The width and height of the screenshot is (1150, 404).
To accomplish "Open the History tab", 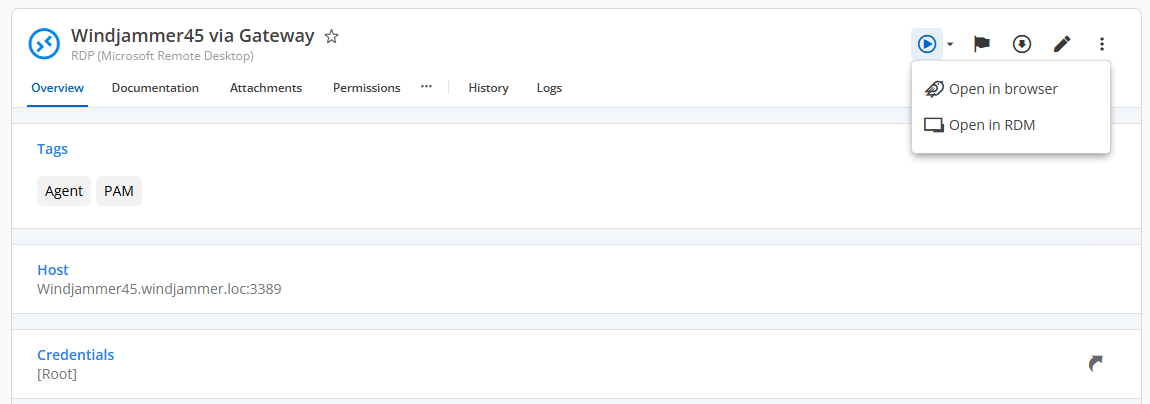I will click(488, 88).
